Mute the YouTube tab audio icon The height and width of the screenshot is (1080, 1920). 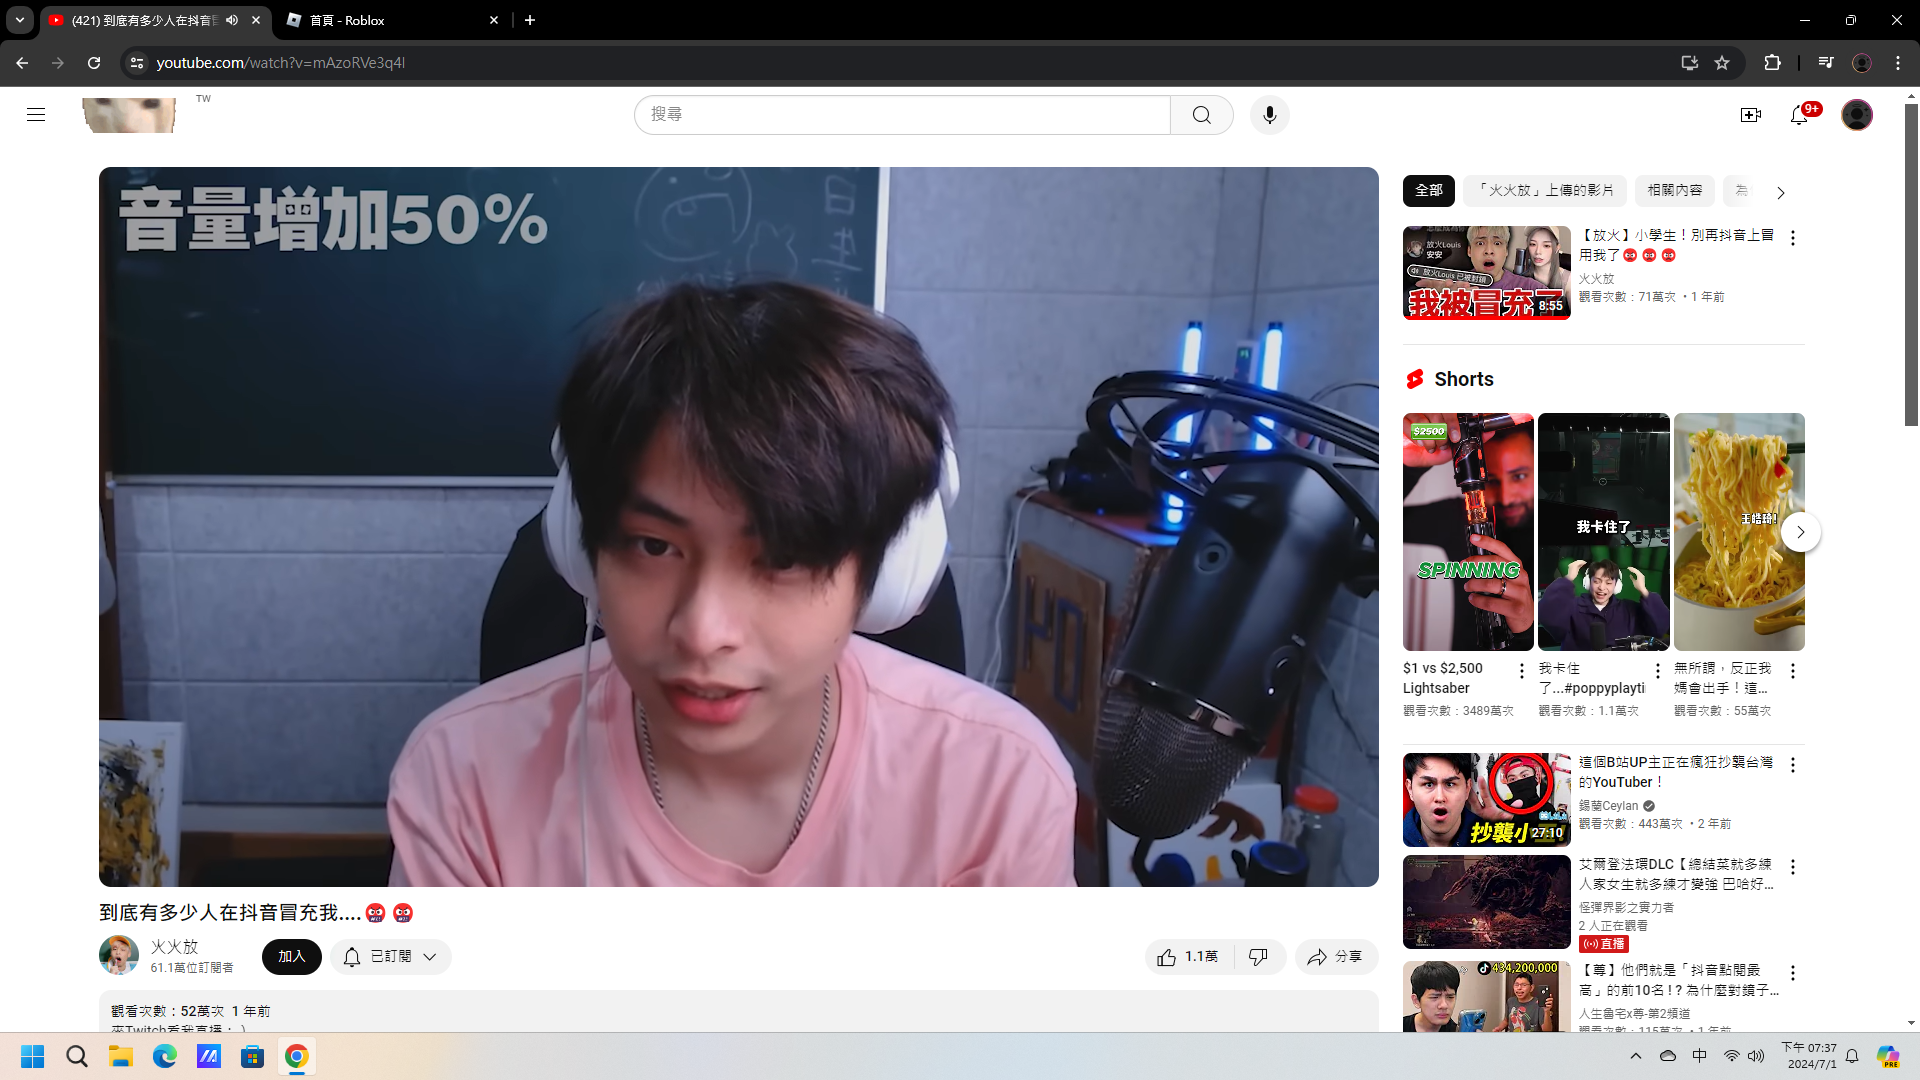tap(232, 20)
